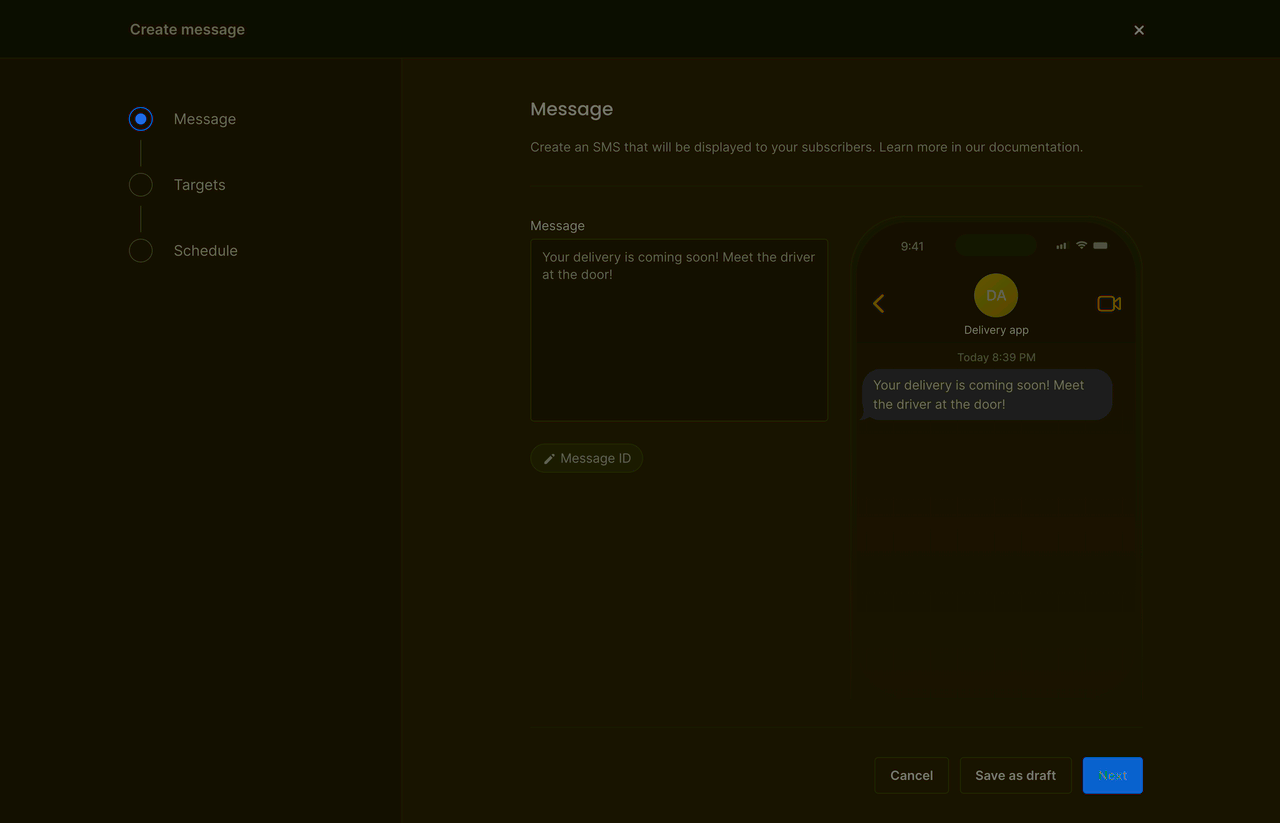Click the signal strength bars icon

click(x=1061, y=246)
